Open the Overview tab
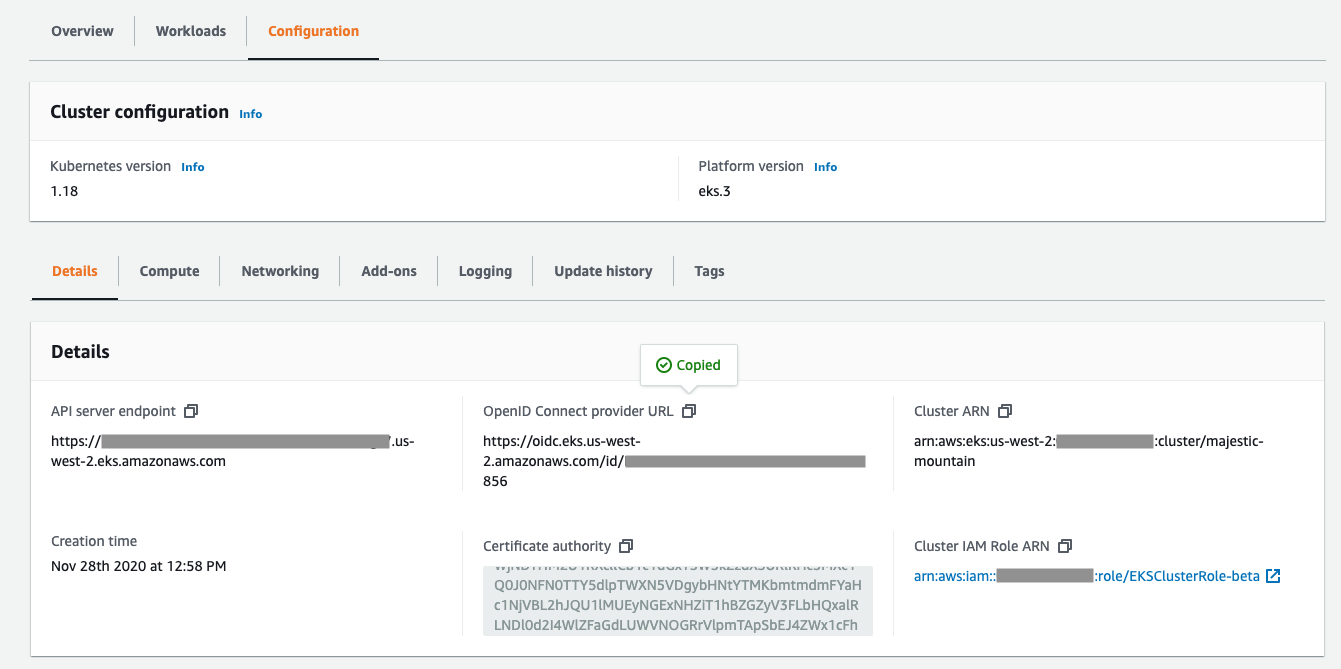Viewport: 1341px width, 669px height. 82,30
